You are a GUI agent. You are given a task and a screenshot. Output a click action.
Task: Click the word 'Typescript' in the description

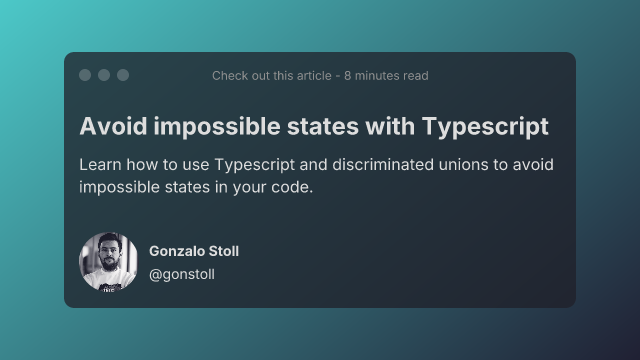pos(255,165)
